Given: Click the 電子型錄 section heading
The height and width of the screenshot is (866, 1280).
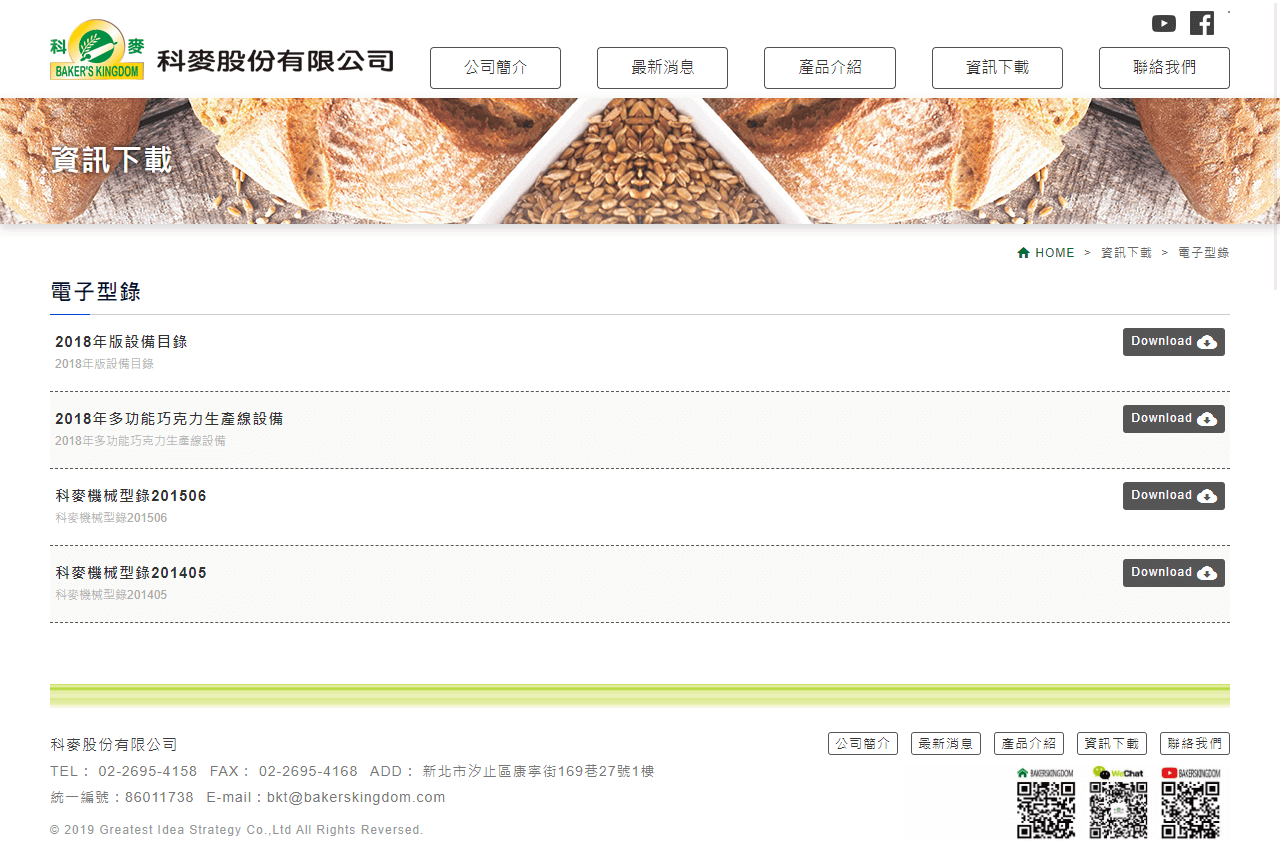Looking at the screenshot, I should tap(96, 292).
